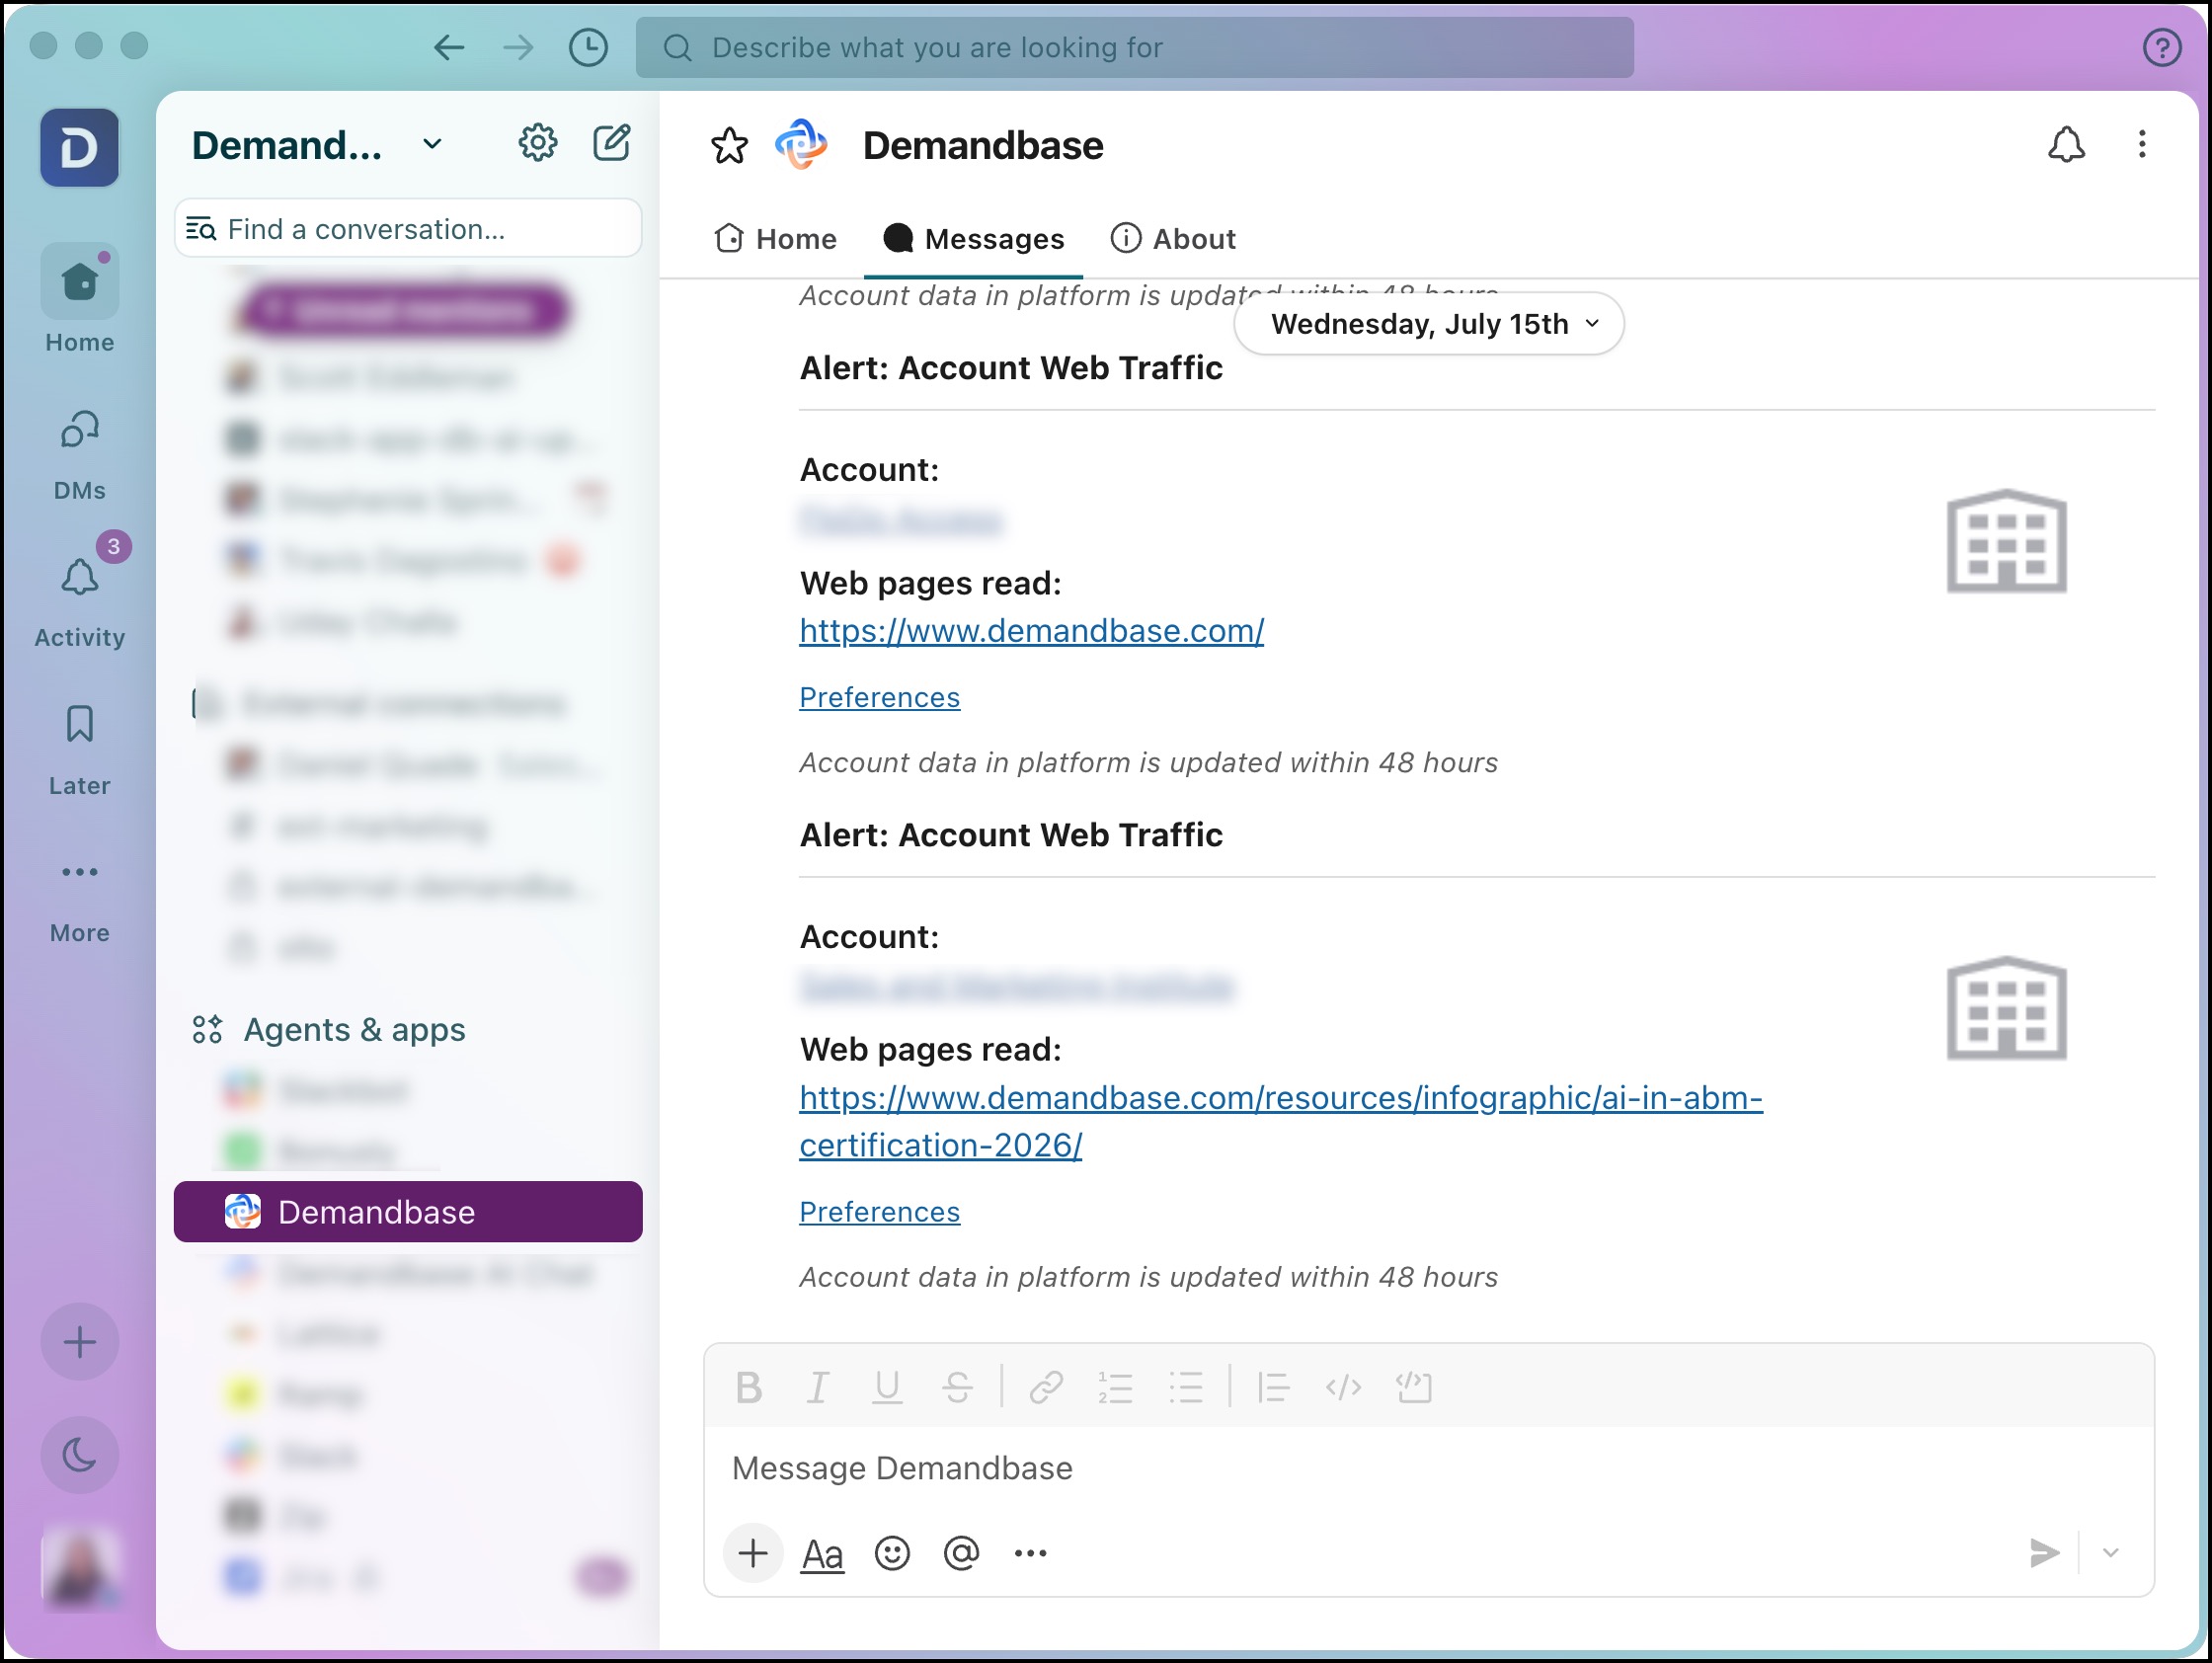Switch to the Home tab
2212x1663 pixels.
coord(775,239)
